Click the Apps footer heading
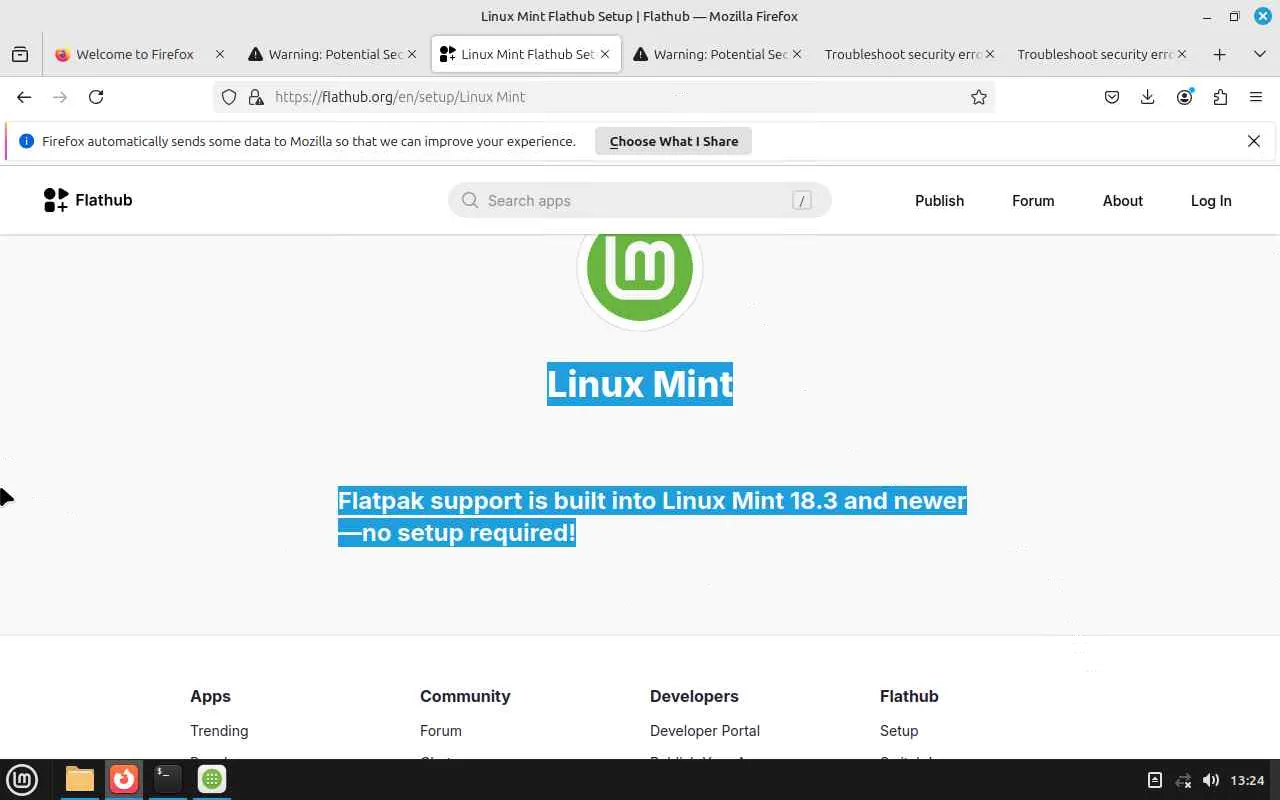 (x=210, y=696)
